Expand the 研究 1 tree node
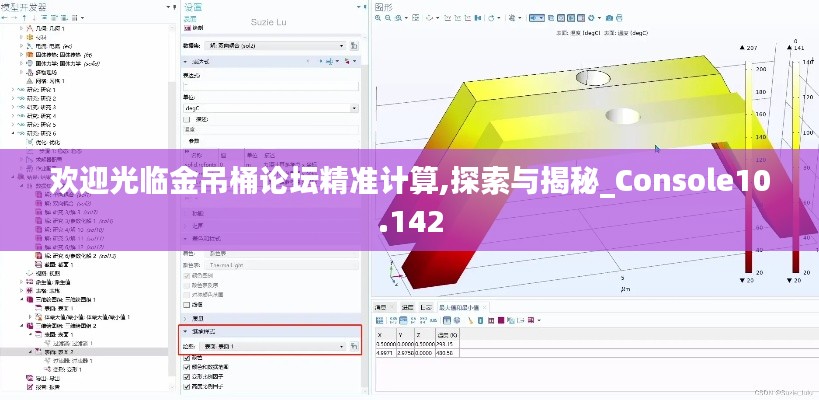This screenshot has height=400, width=819. [x=14, y=90]
